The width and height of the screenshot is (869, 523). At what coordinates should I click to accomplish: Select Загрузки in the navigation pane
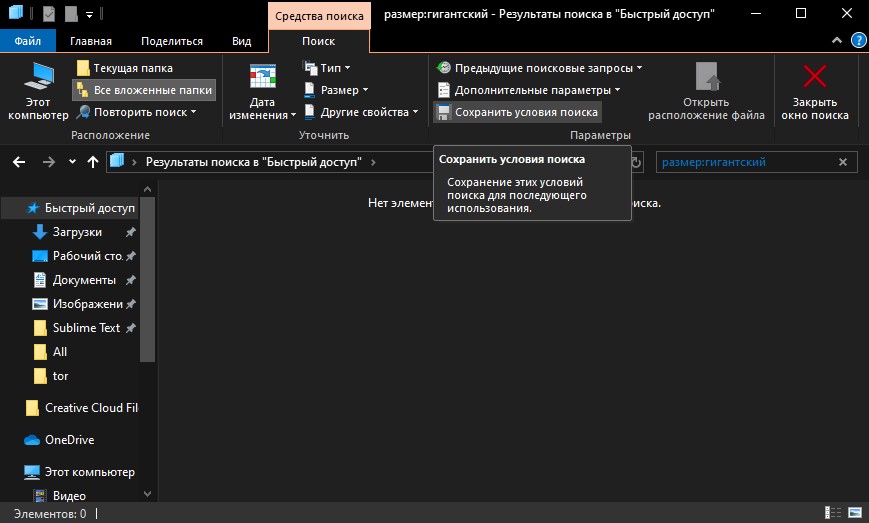click(77, 232)
